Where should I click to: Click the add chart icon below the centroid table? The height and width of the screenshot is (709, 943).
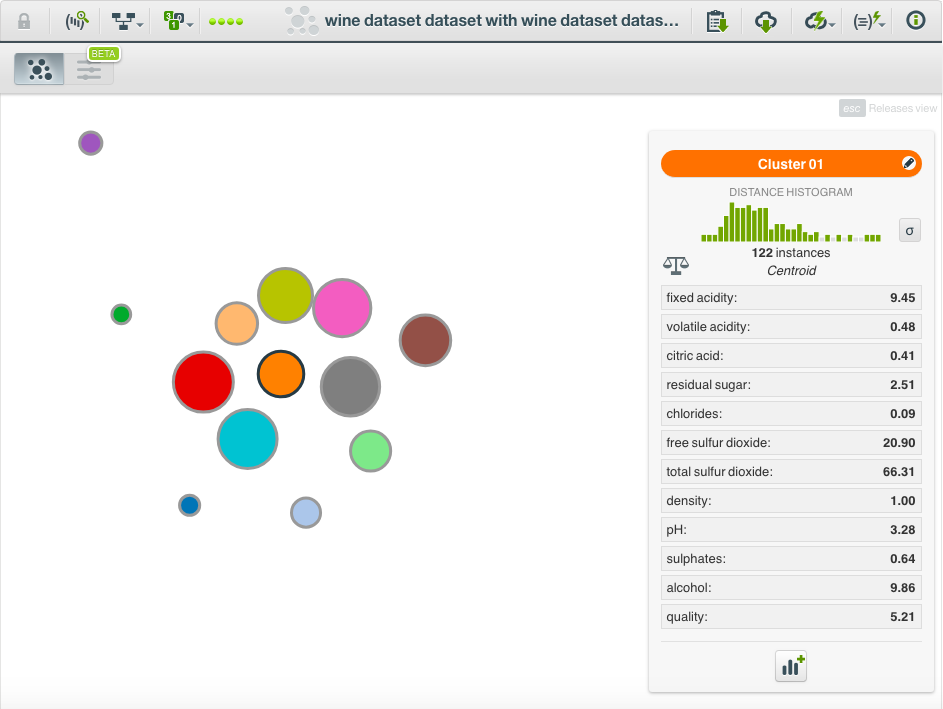(x=790, y=666)
